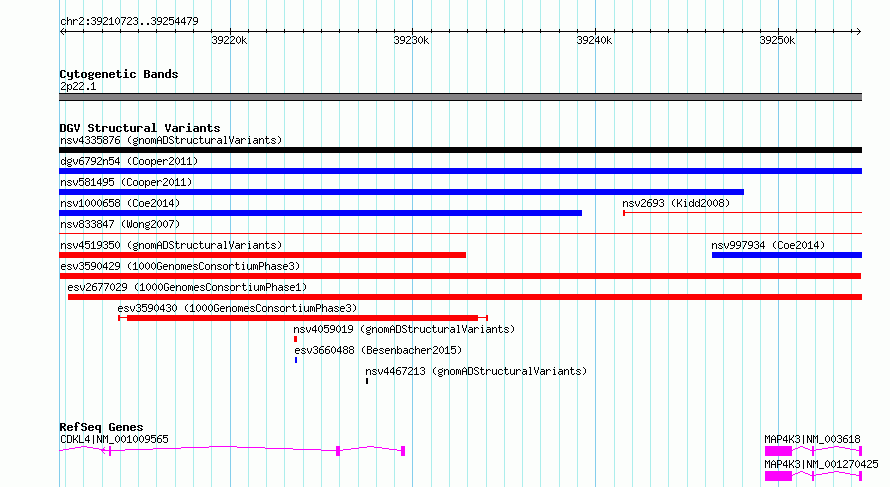Select esv3660488 (Besenbacher2015) label
This screenshot has width=890, height=487.
tap(378, 350)
